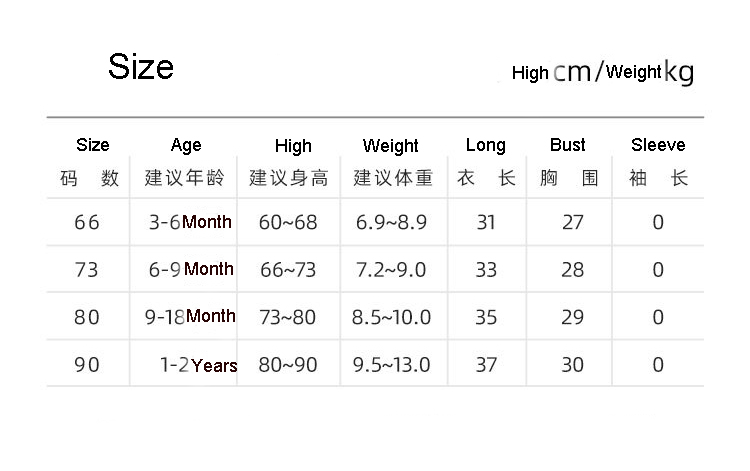Click the 9.5~13.0 weight cell
Viewport: 750px width, 471px height.
[391, 365]
